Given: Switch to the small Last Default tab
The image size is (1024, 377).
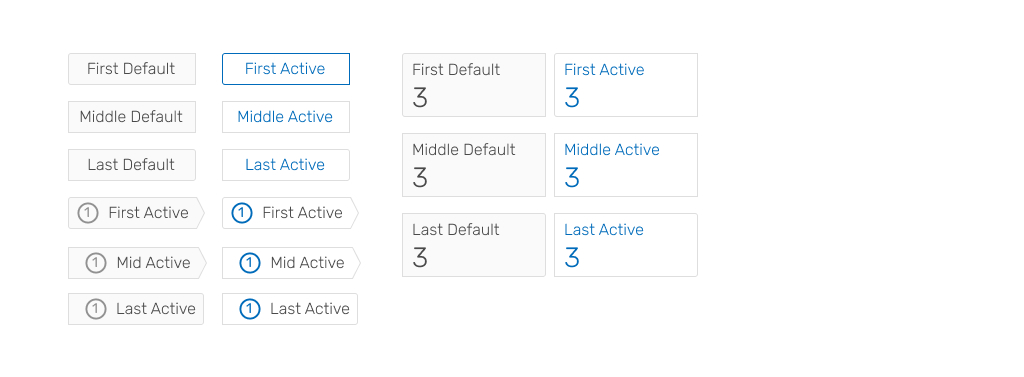Looking at the screenshot, I should tap(132, 165).
